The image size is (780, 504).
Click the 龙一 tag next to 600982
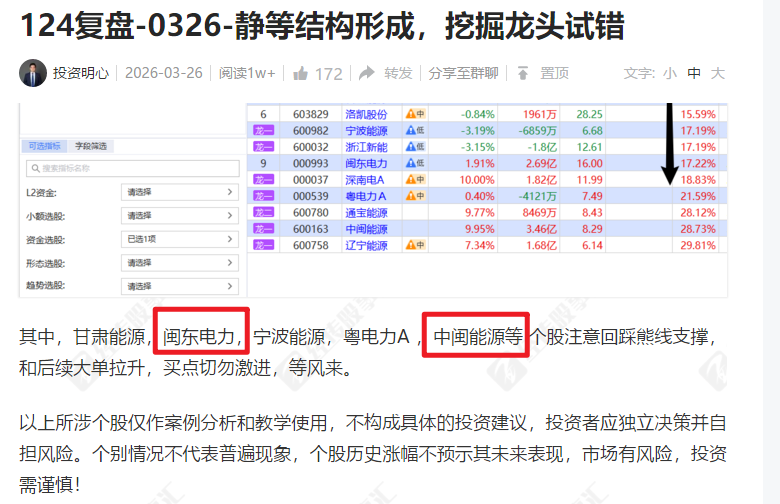click(x=264, y=130)
